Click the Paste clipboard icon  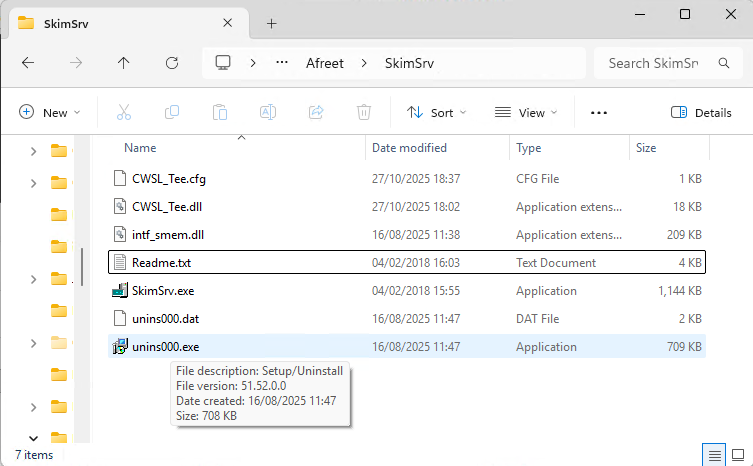pyautogui.click(x=220, y=113)
